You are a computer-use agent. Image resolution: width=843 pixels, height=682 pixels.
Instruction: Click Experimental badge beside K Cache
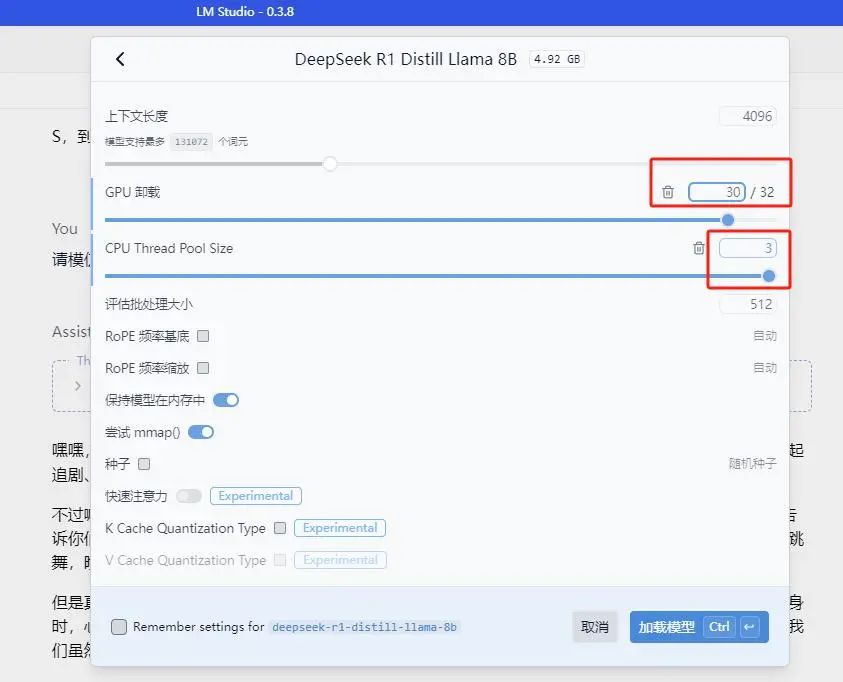340,528
